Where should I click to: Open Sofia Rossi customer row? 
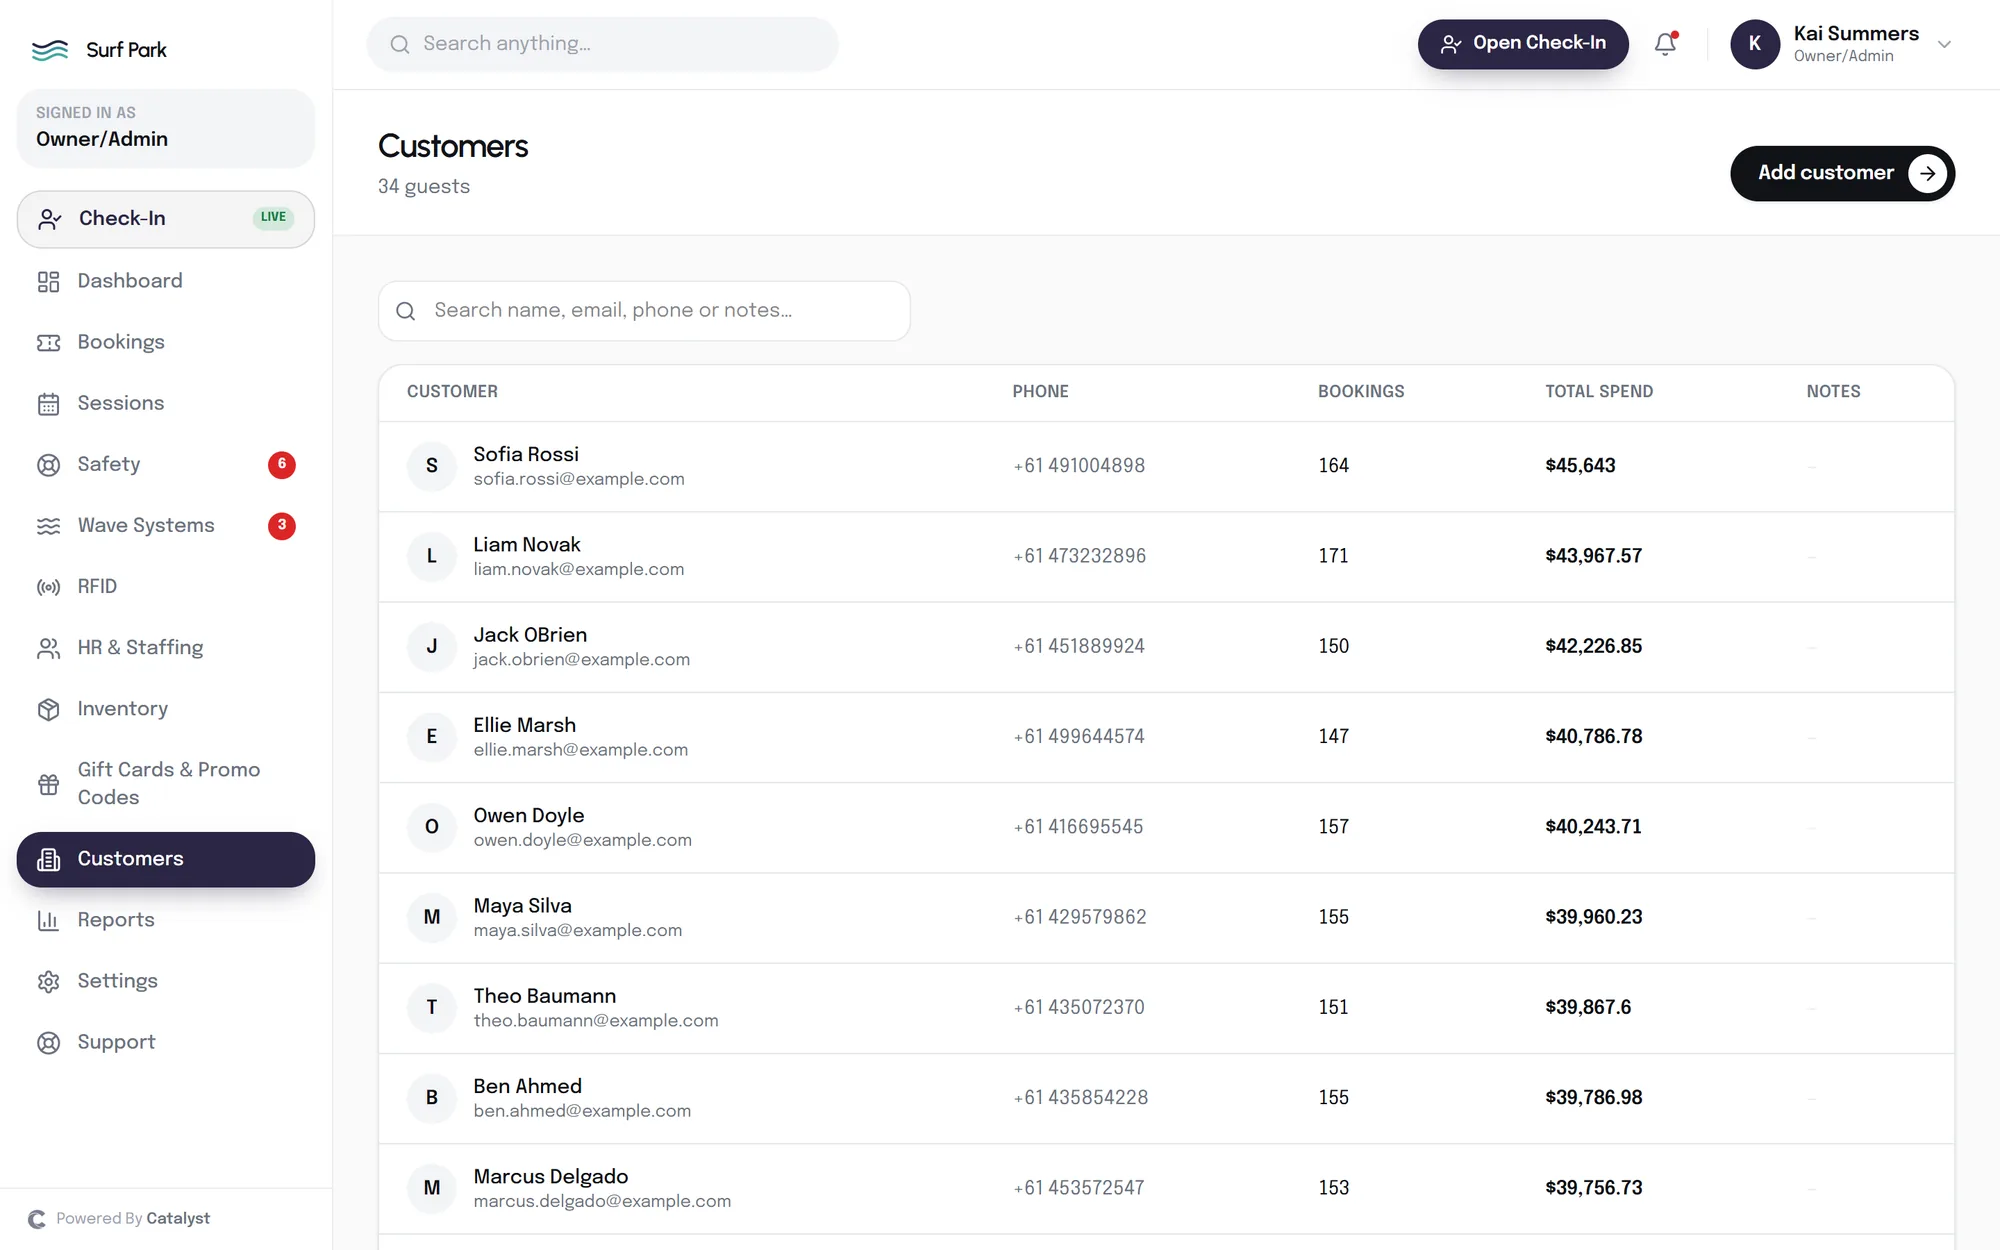click(x=1166, y=466)
